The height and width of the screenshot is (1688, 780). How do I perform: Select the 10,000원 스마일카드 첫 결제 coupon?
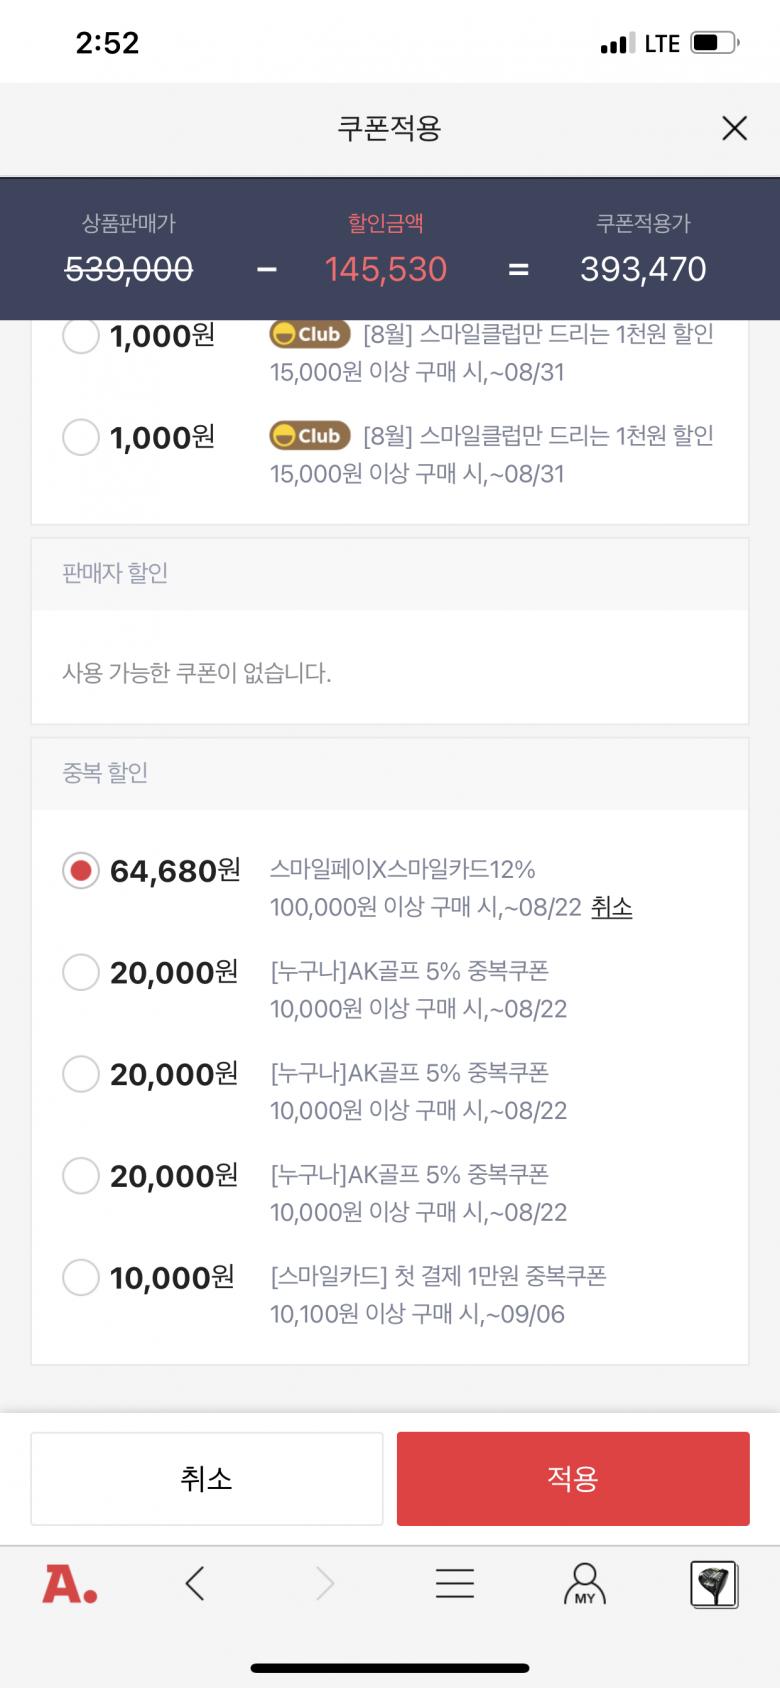tap(81, 1277)
